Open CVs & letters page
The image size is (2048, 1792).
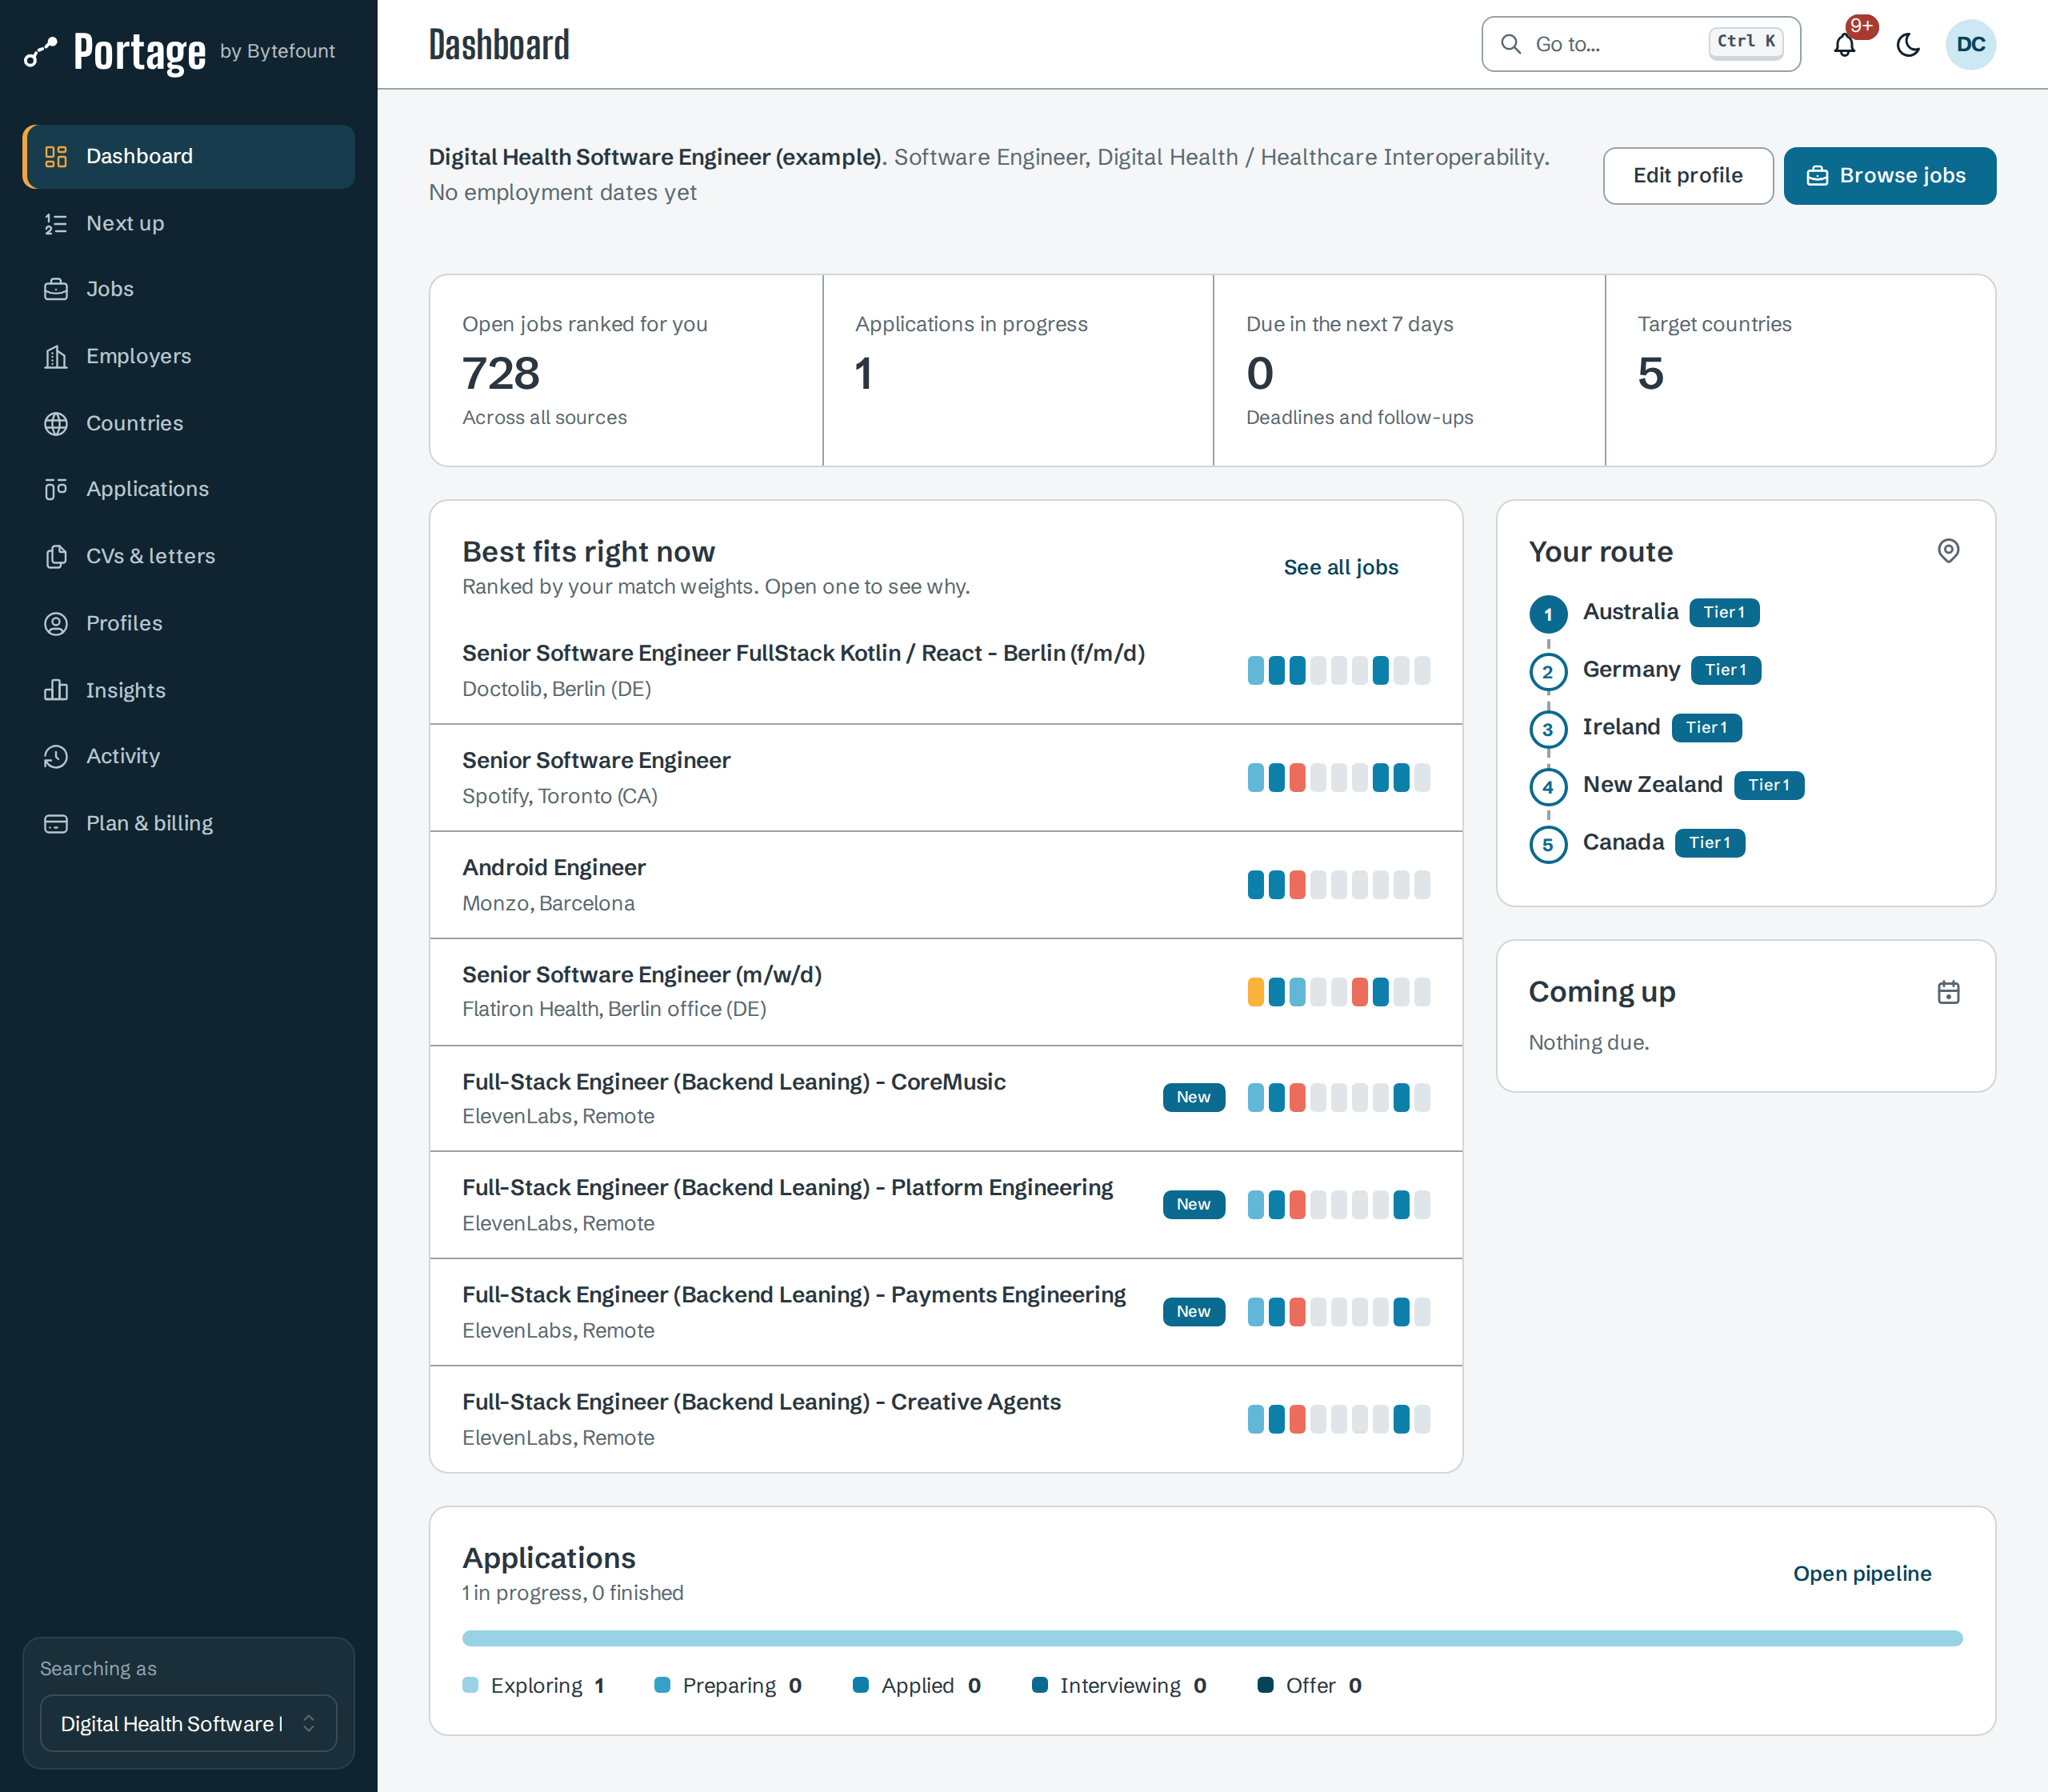pos(188,556)
